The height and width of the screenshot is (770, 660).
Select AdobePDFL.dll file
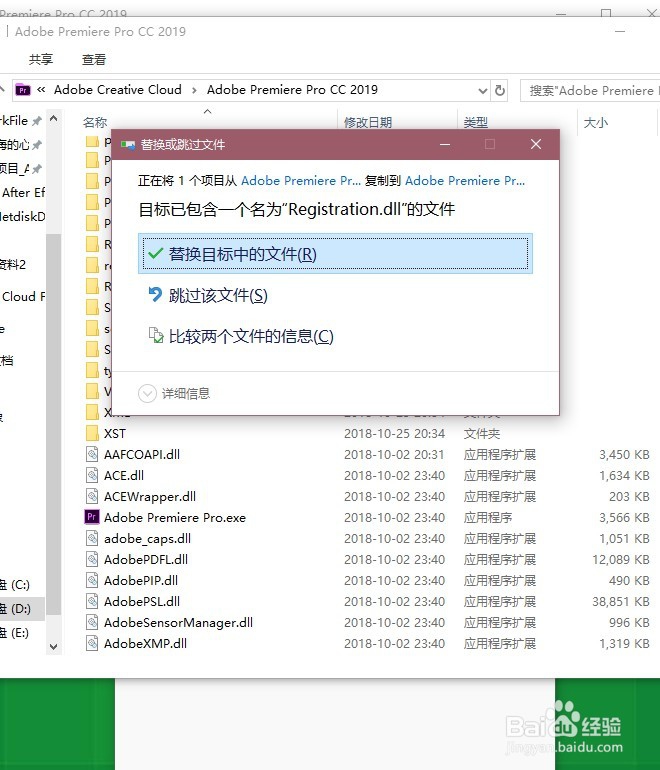pos(146,560)
